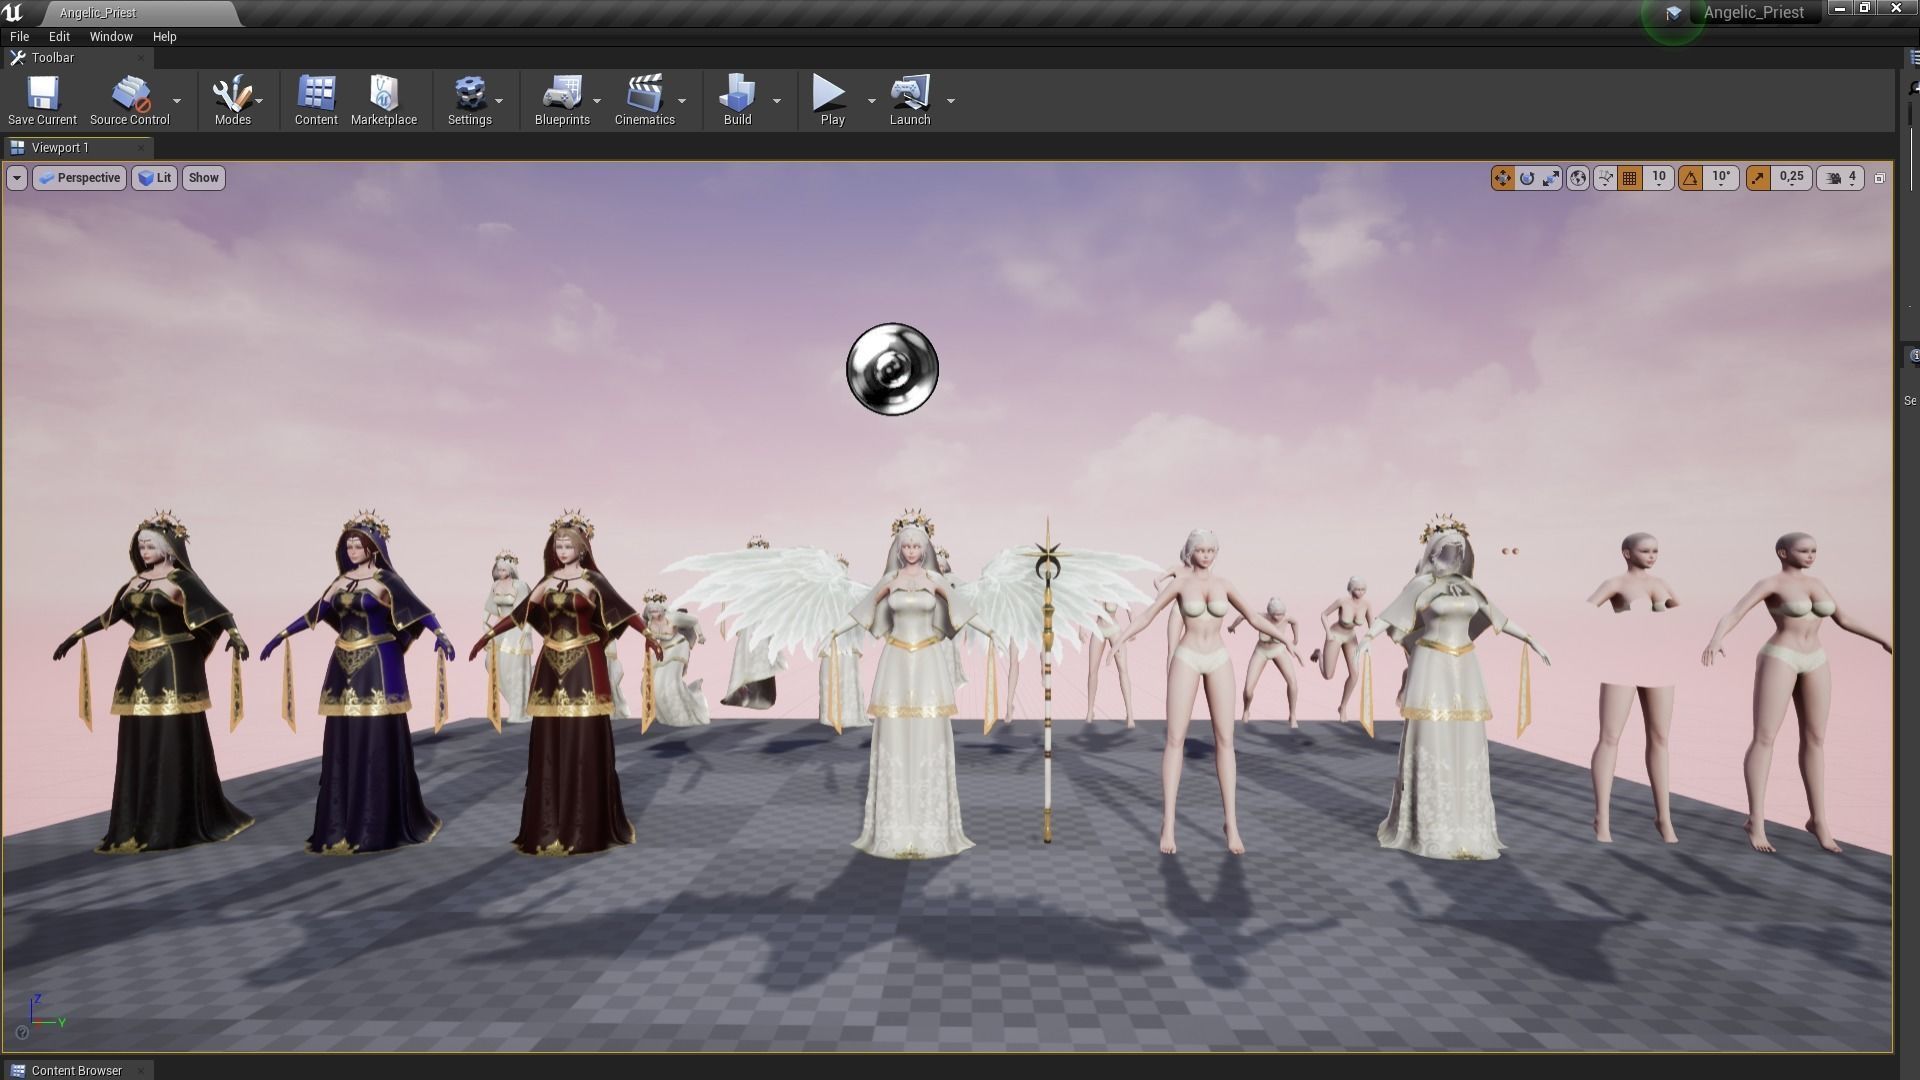Open the Cinematics toolbar icon
Screen dimensions: 1920x1080
tap(644, 95)
